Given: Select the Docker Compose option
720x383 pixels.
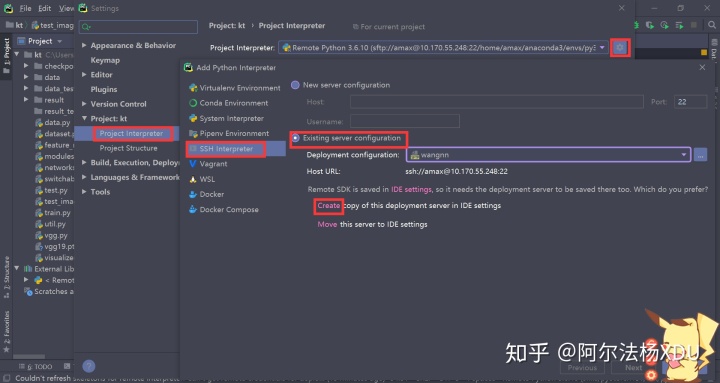Looking at the screenshot, I should (224, 209).
